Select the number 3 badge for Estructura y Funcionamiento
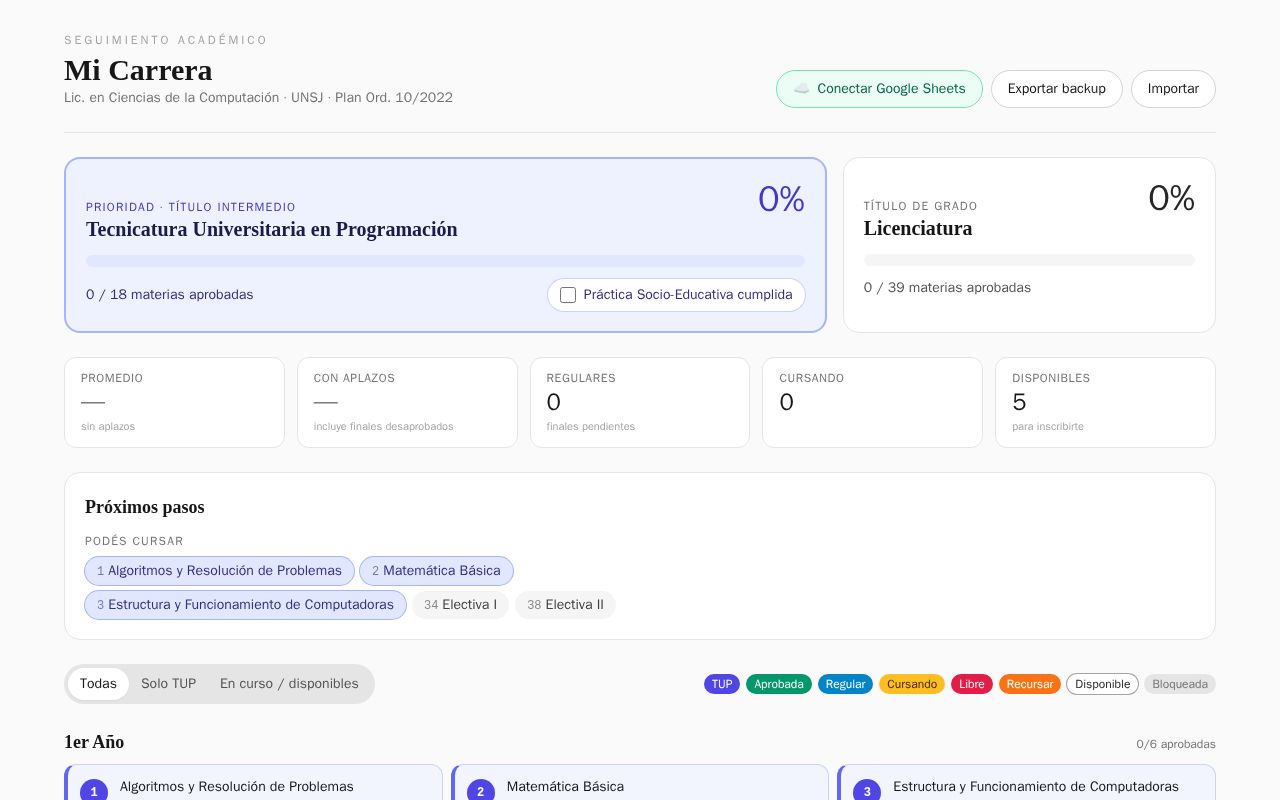This screenshot has width=1280, height=800. 867,792
